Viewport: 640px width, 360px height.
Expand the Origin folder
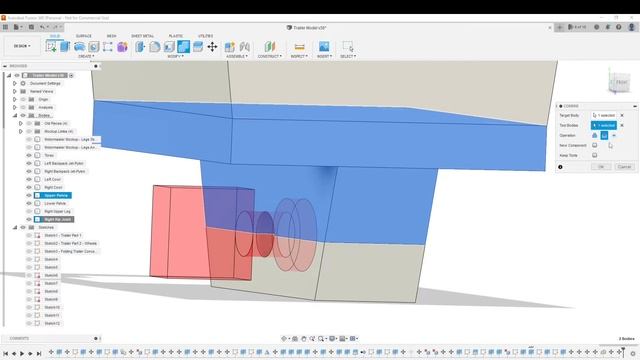tap(15, 99)
